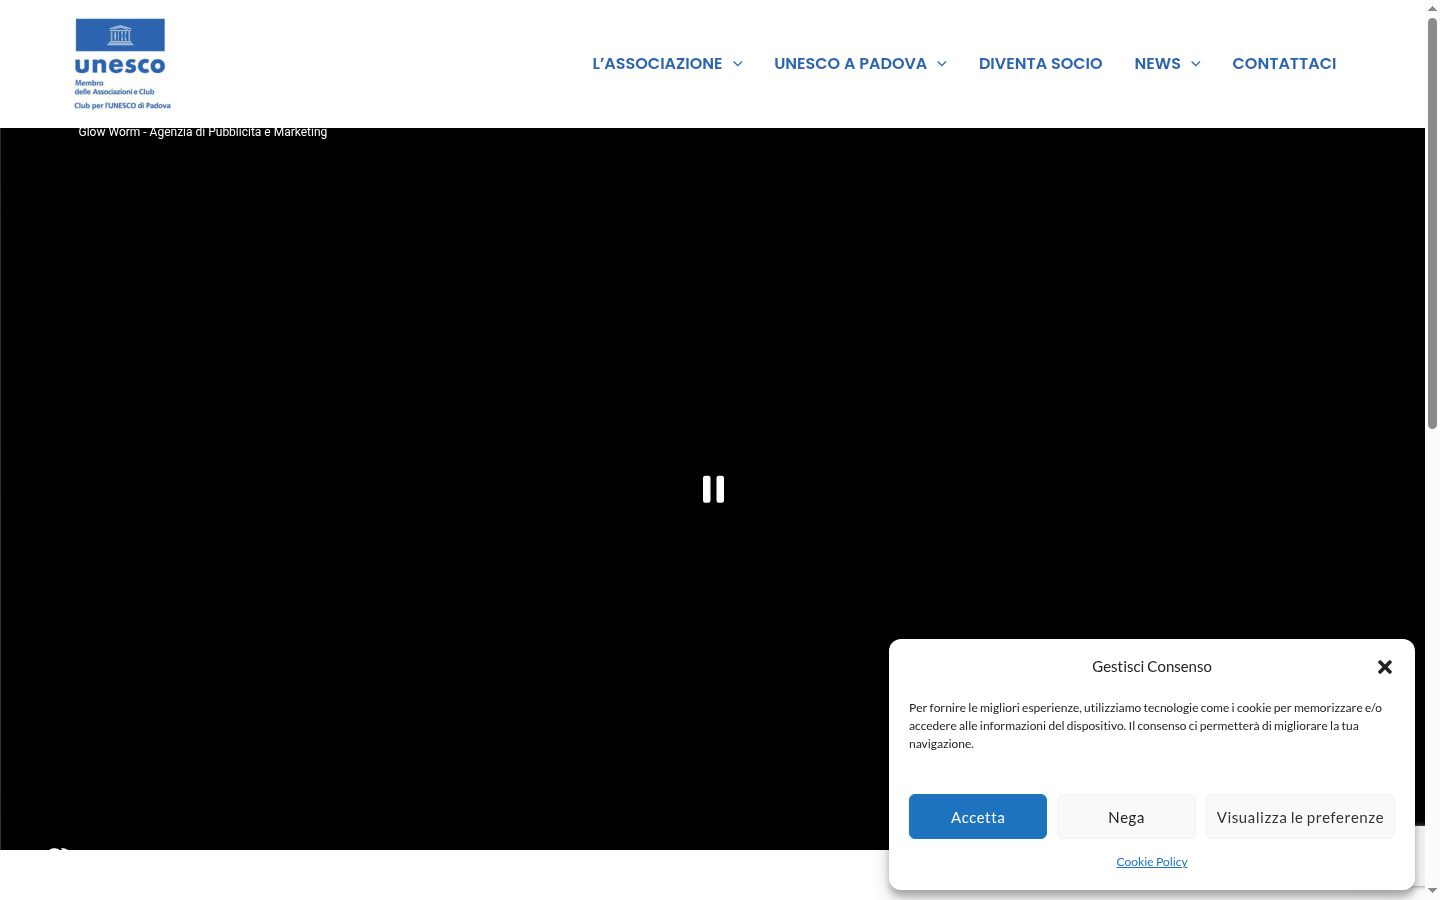Viewport: 1440px width, 900px height.
Task: Expand the L'ASSOCIAZIONE submenu chevron
Action: tap(738, 64)
